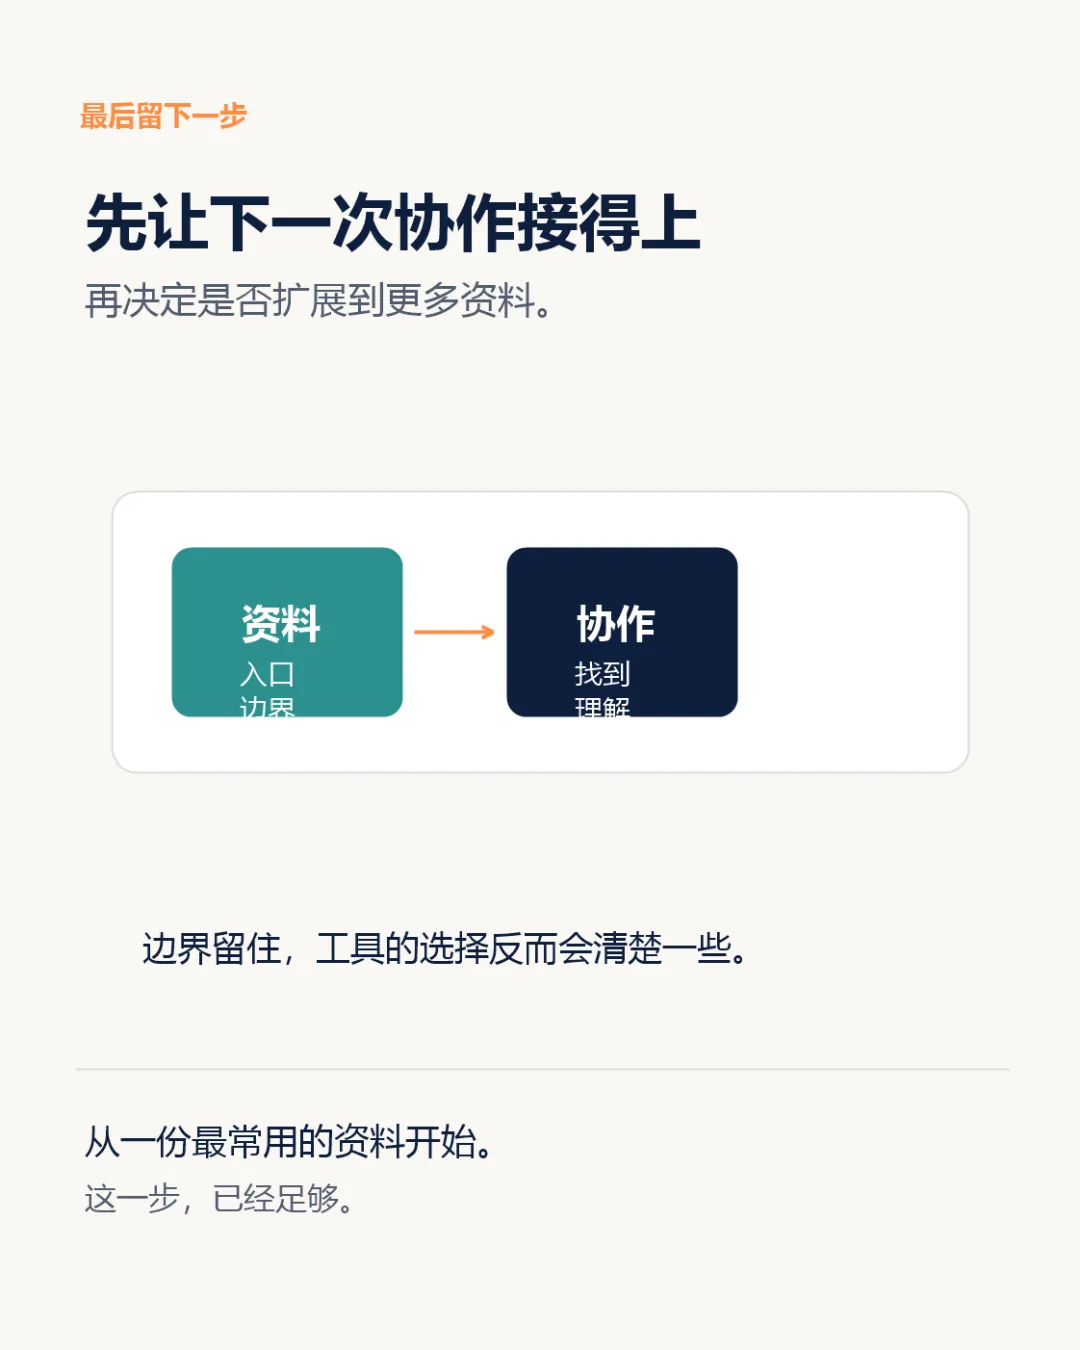Click the 资料 title inside the teal box
Image resolution: width=1080 pixels, height=1350 pixels.
(281, 624)
